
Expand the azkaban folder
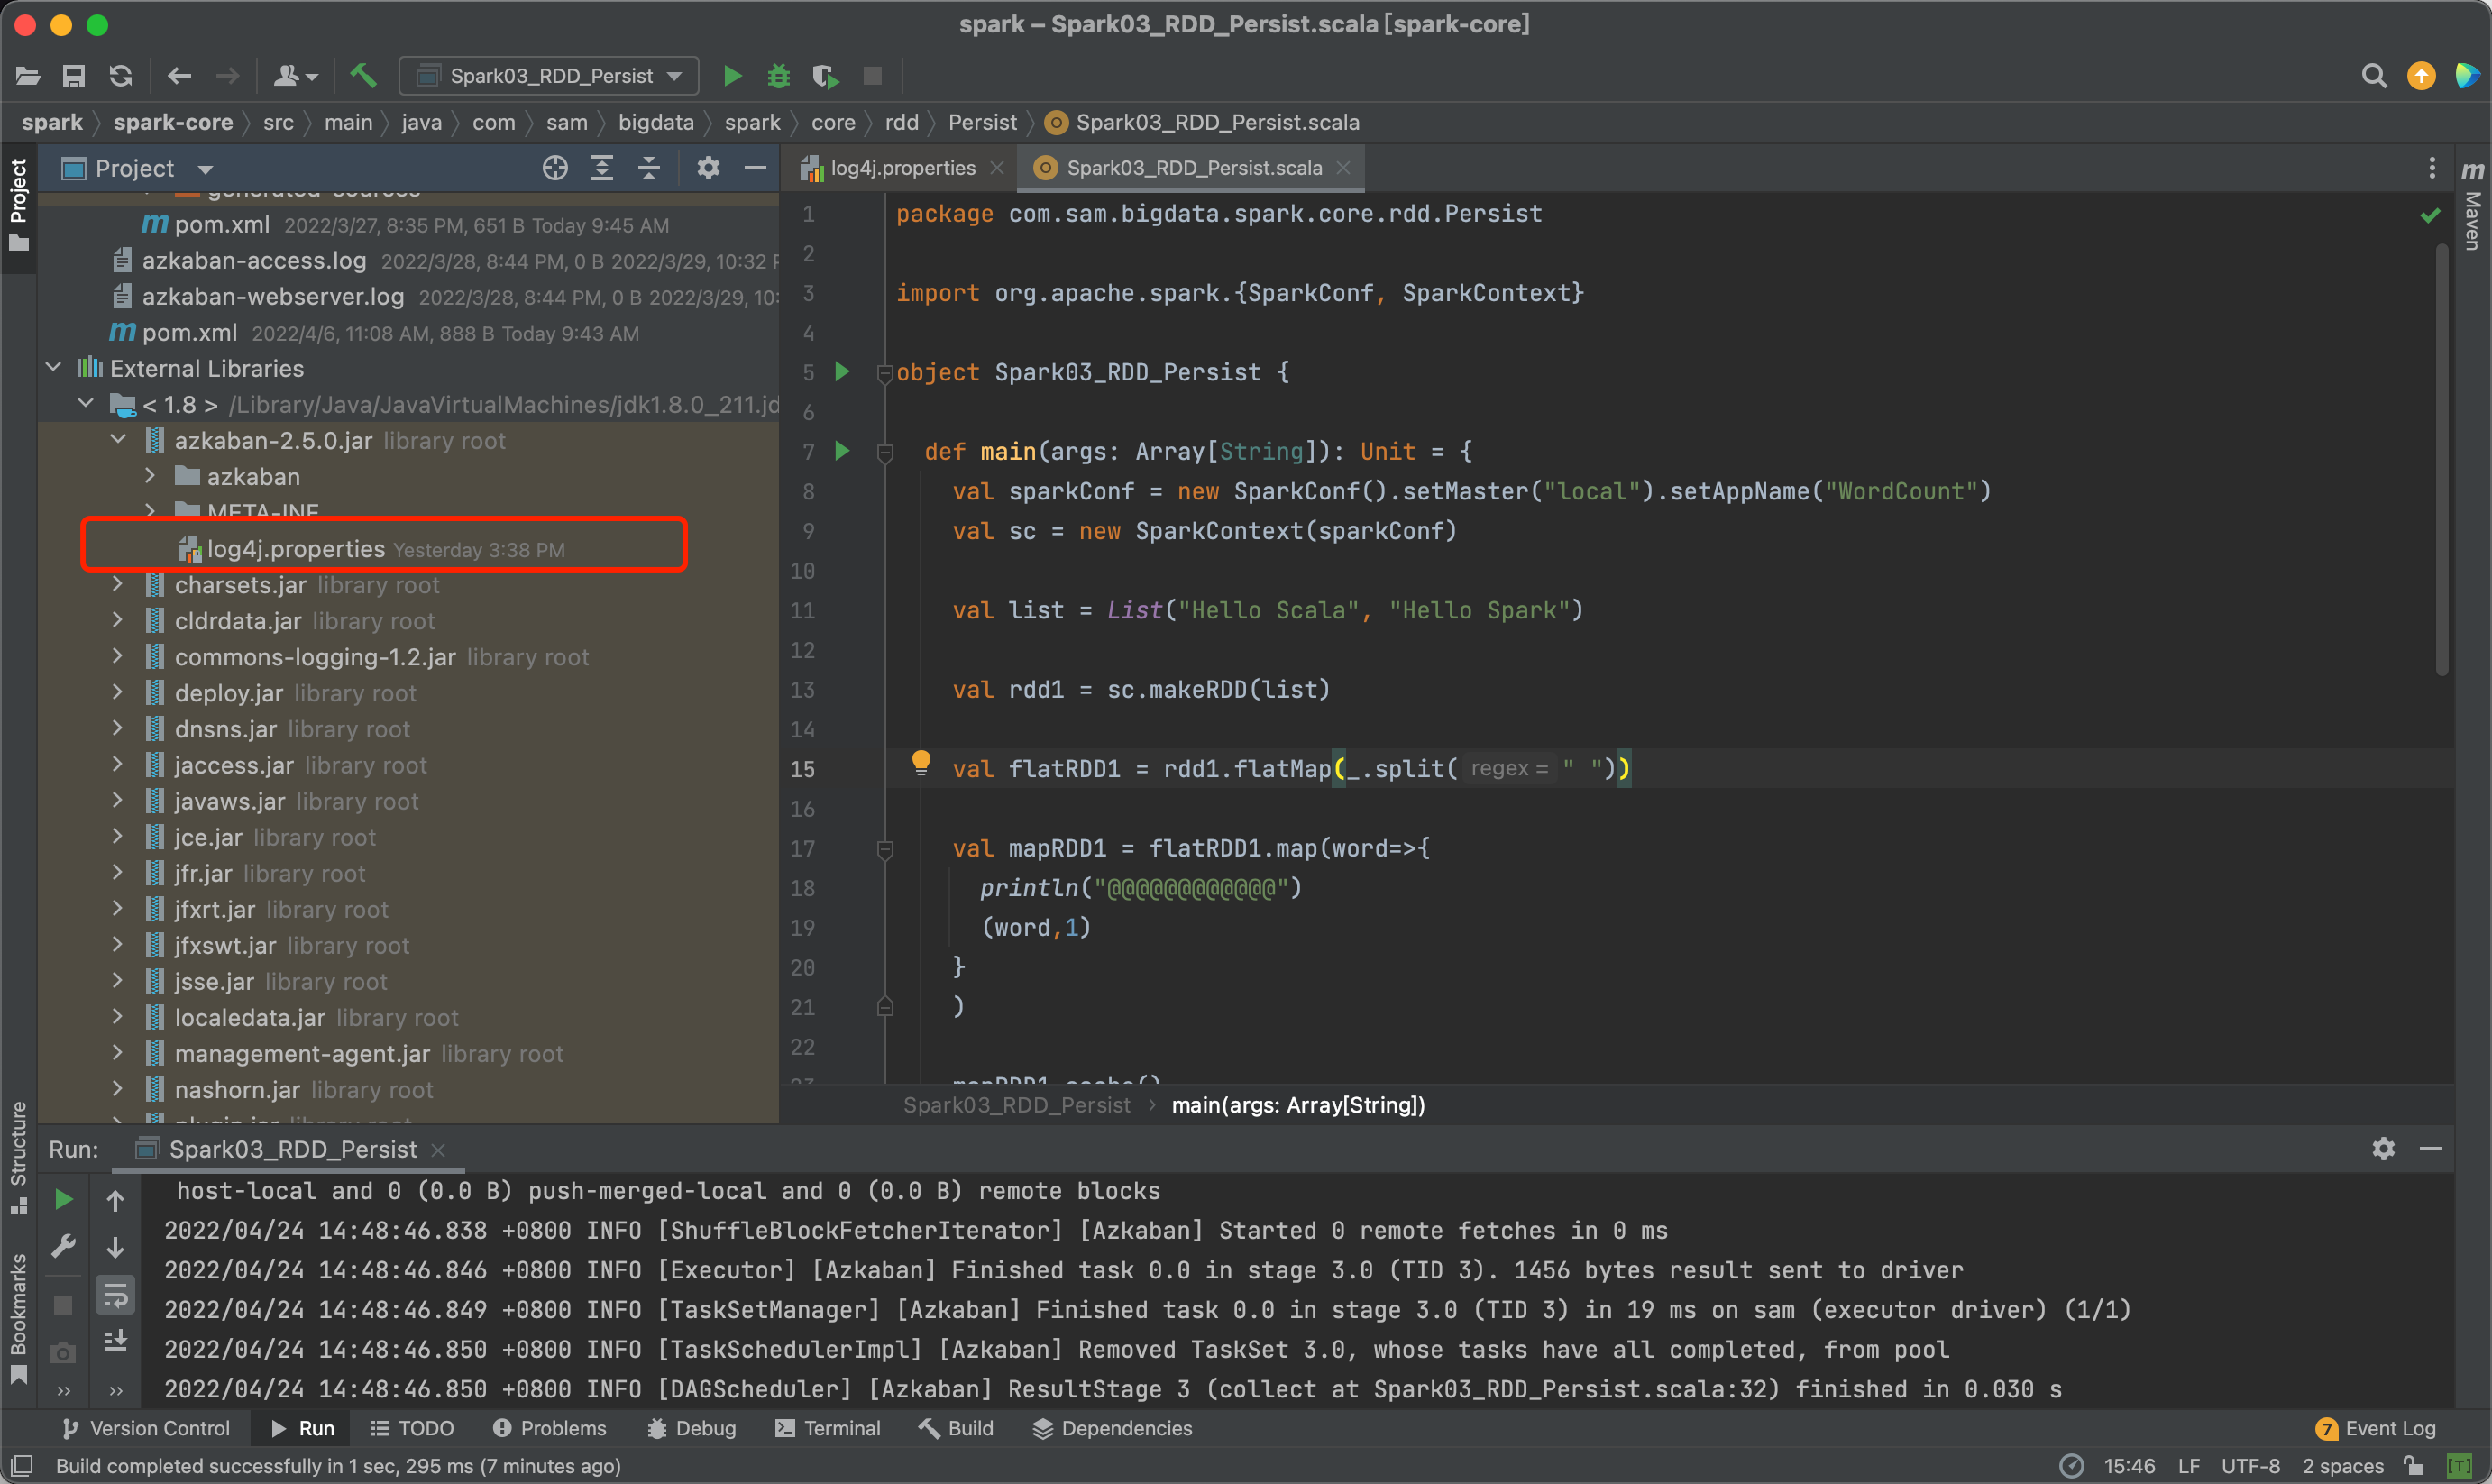[x=150, y=476]
